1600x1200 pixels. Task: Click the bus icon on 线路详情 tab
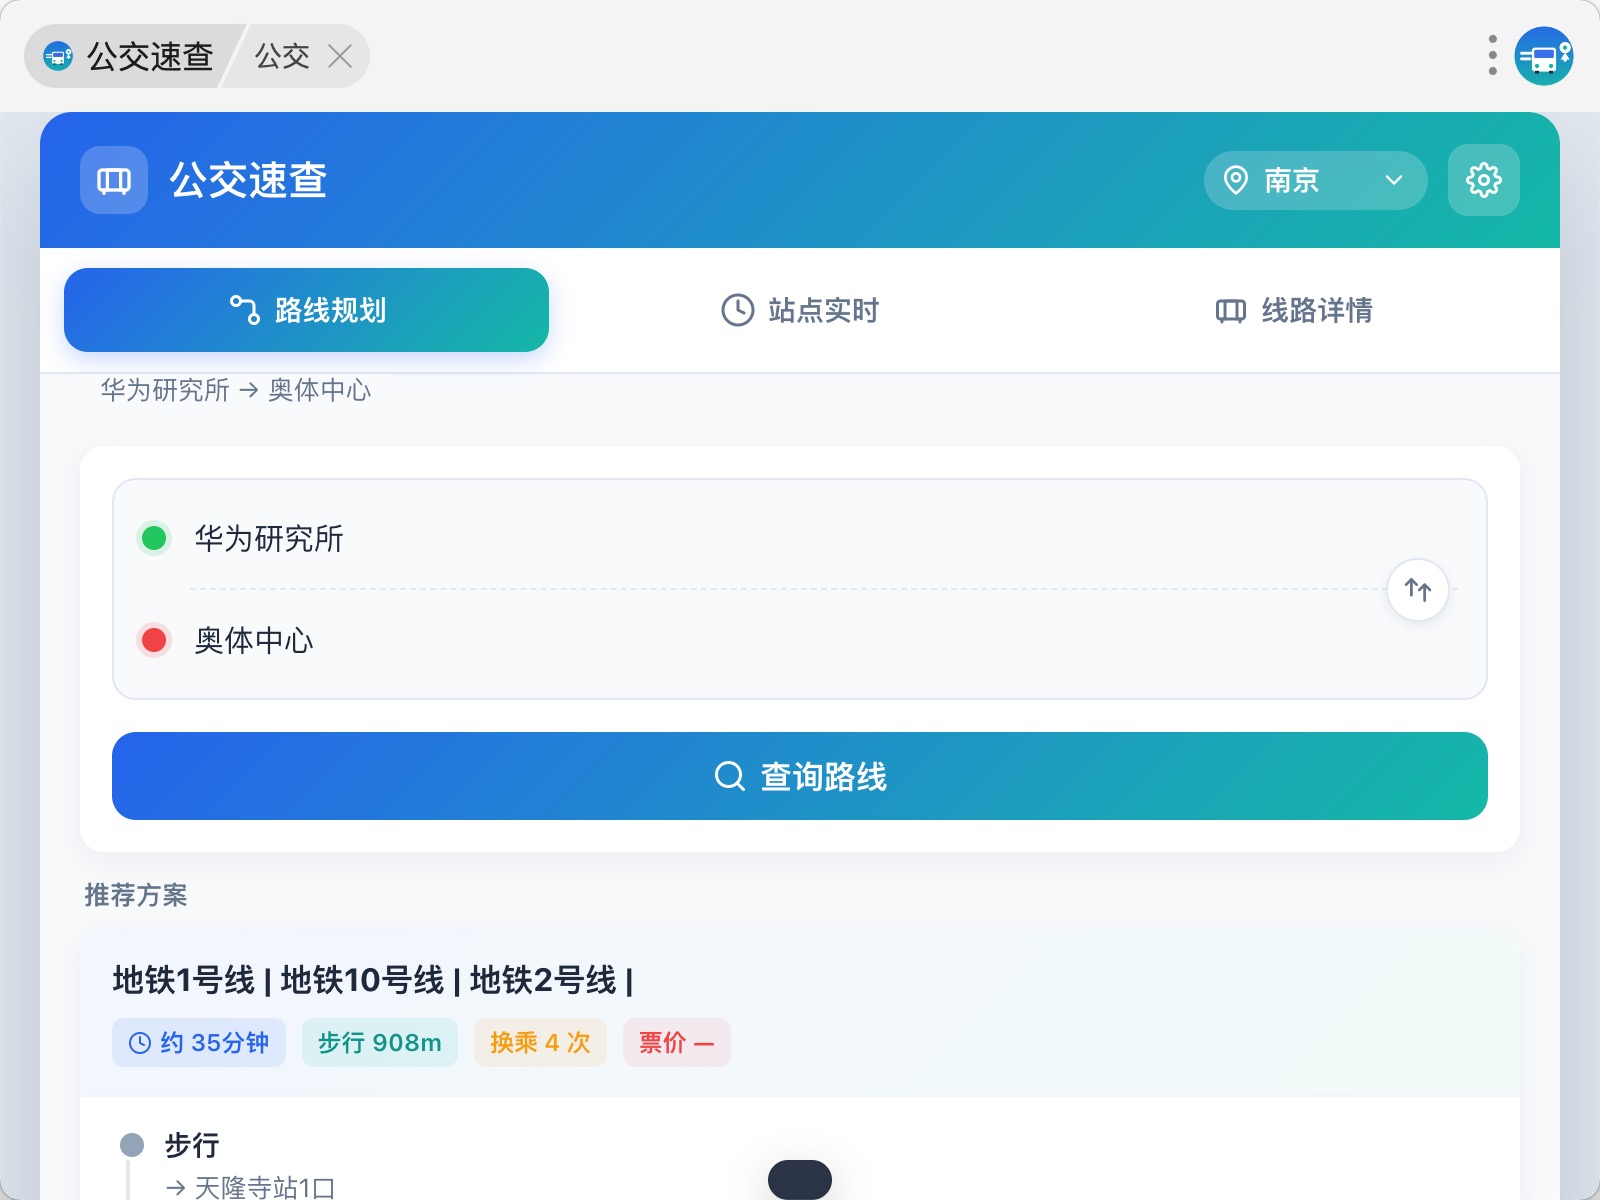[1231, 311]
